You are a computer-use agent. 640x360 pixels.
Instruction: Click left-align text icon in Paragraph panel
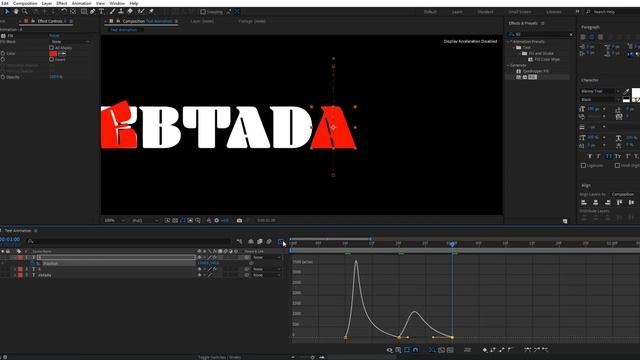point(583,37)
